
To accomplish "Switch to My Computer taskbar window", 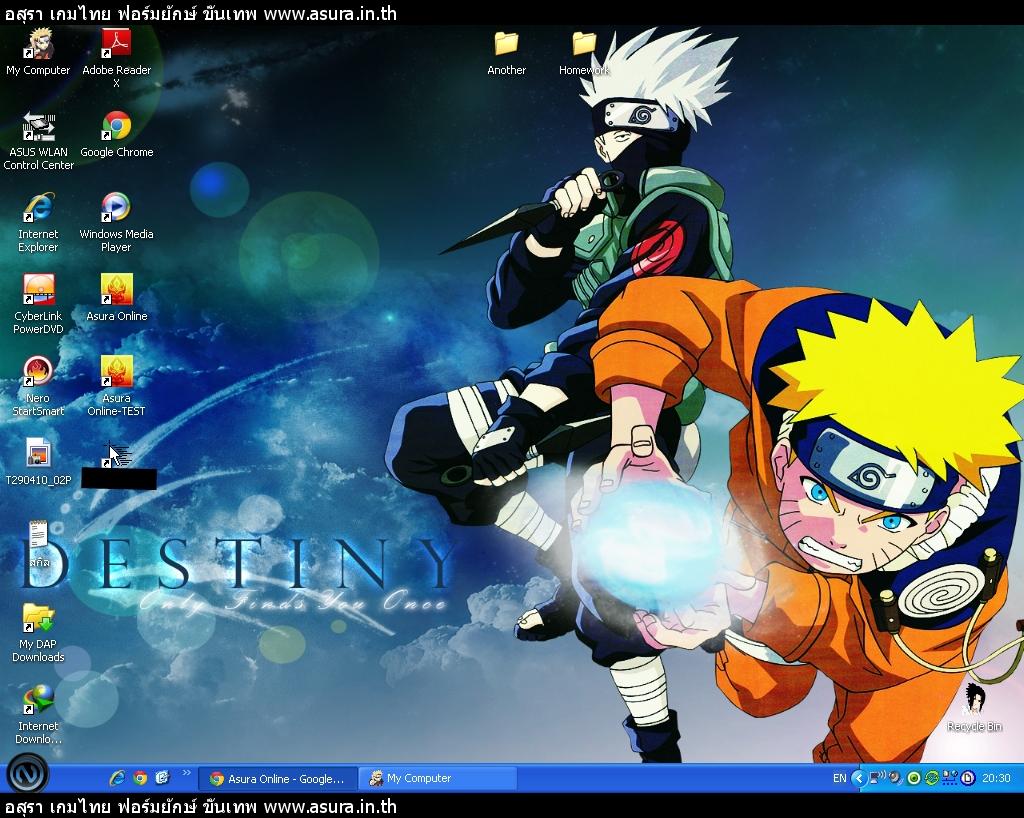I will click(x=438, y=778).
